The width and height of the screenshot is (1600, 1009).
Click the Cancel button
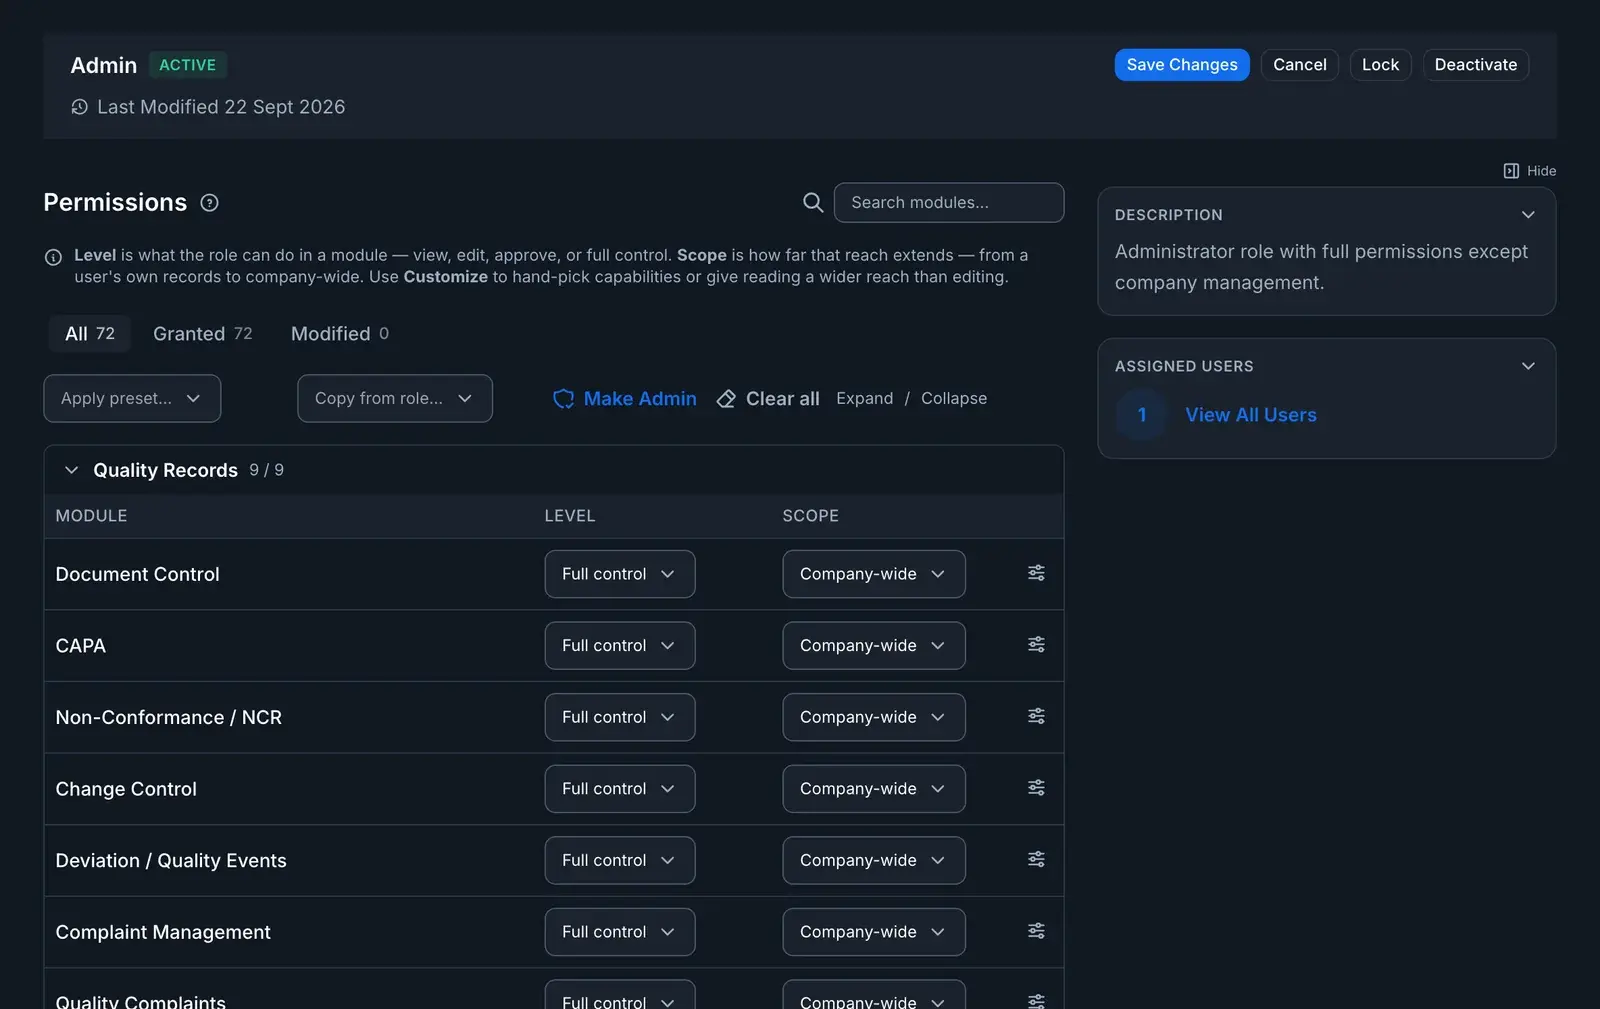pos(1300,65)
